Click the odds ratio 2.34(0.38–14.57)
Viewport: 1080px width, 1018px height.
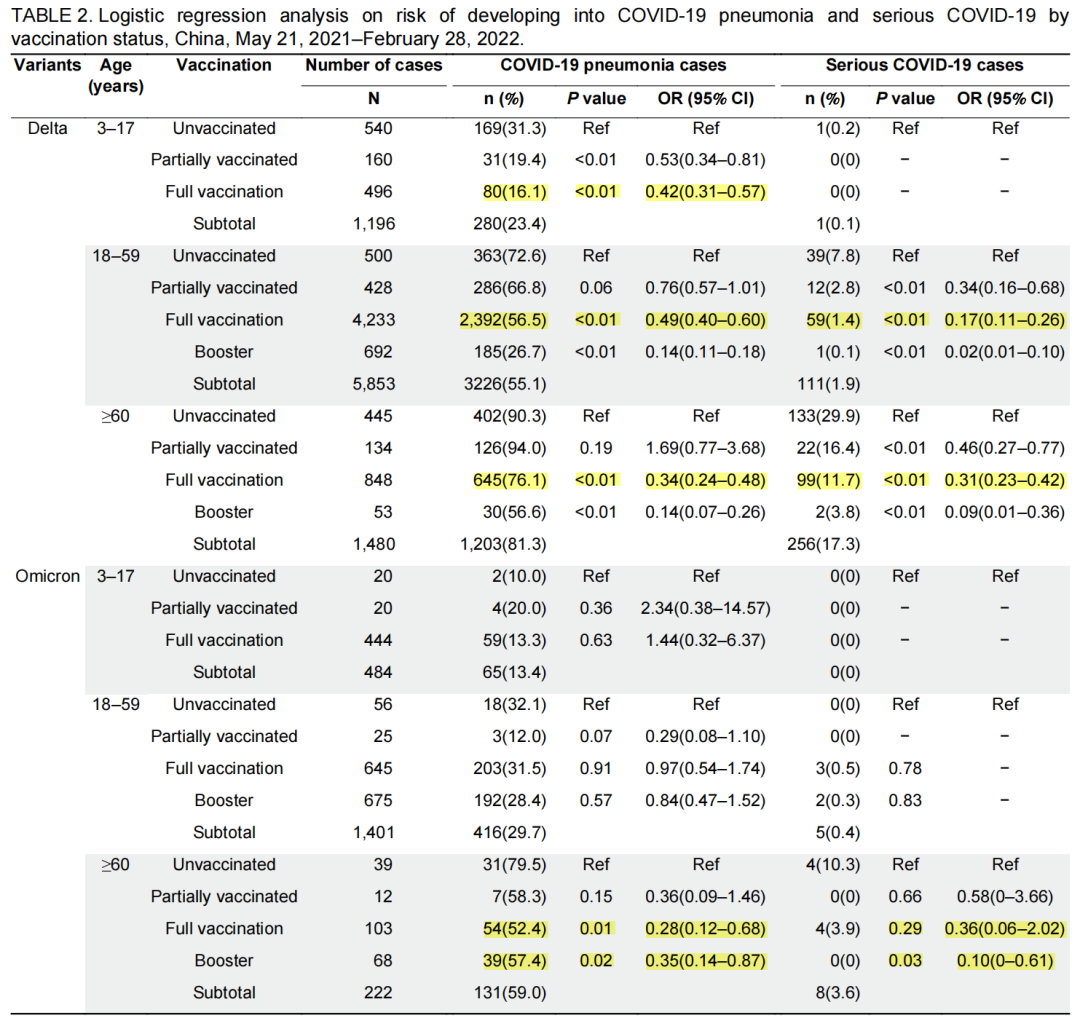tap(705, 608)
